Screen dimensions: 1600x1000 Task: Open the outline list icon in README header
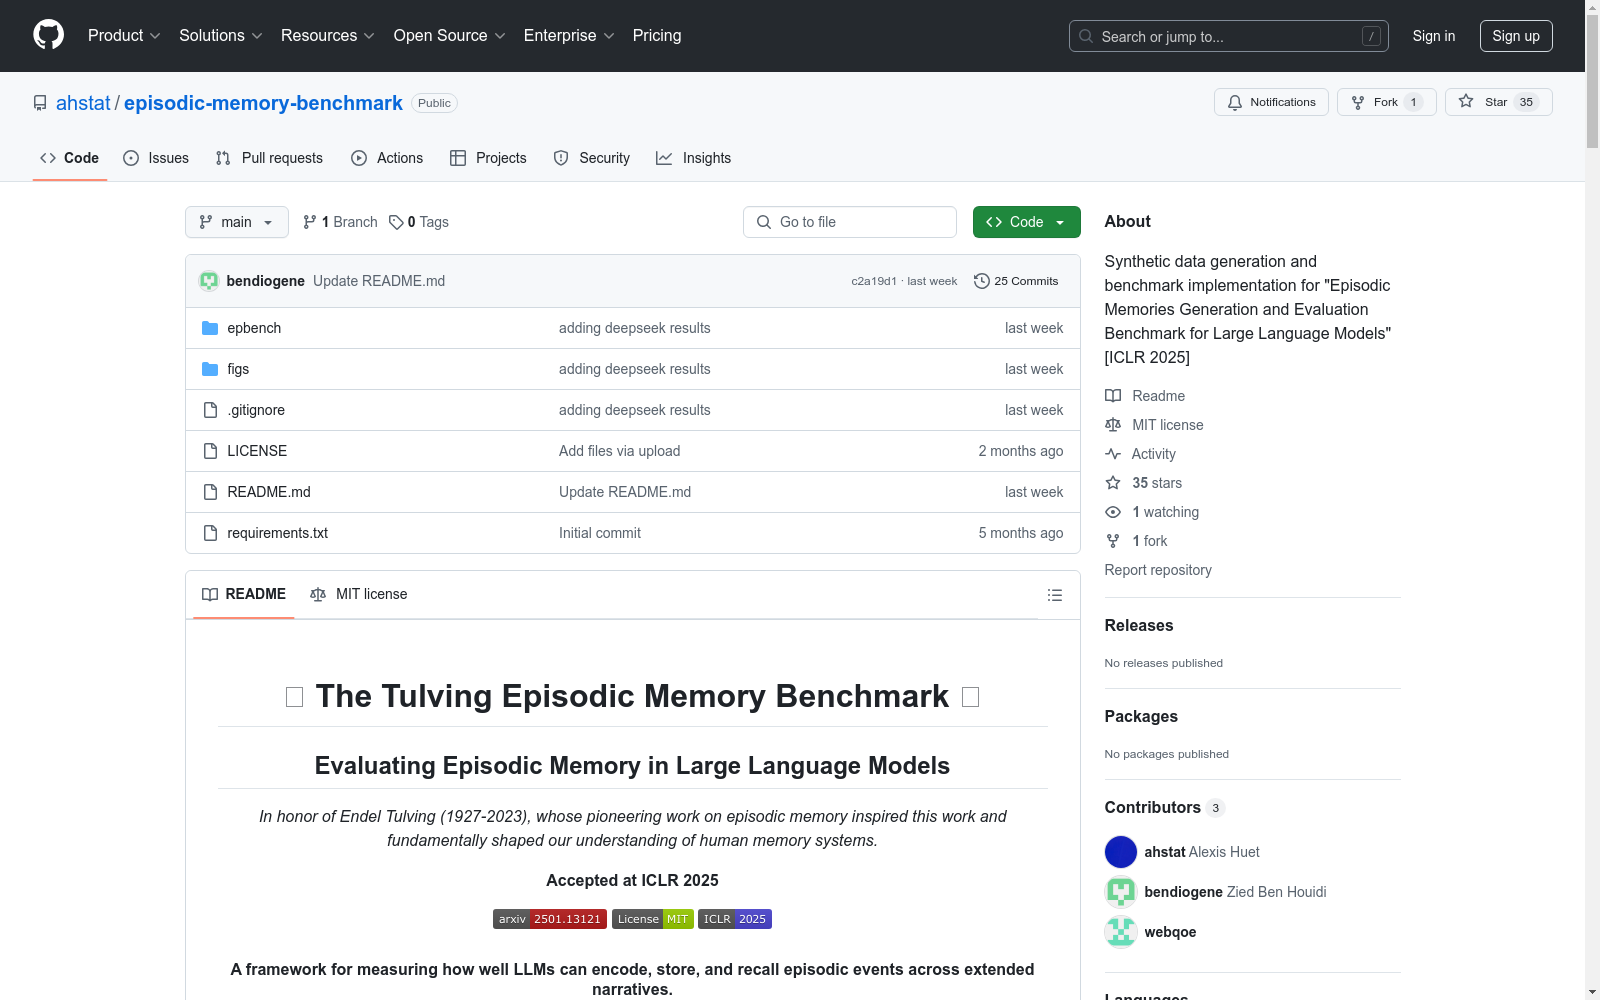click(1054, 595)
